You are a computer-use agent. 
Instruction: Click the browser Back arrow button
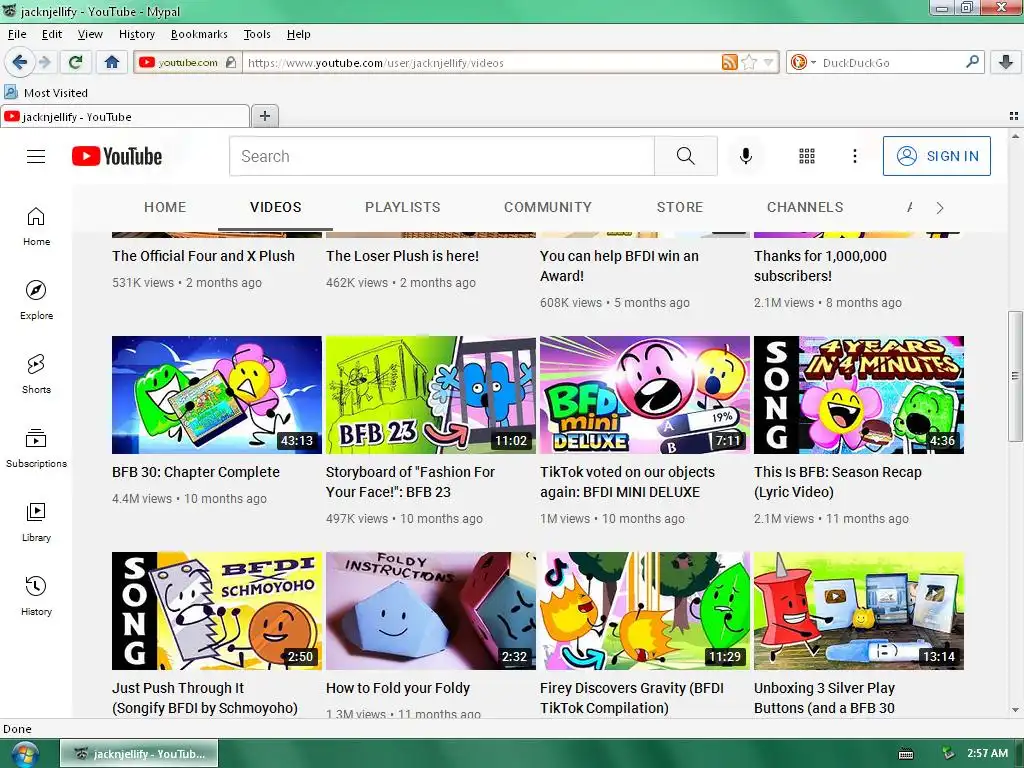click(x=19, y=62)
